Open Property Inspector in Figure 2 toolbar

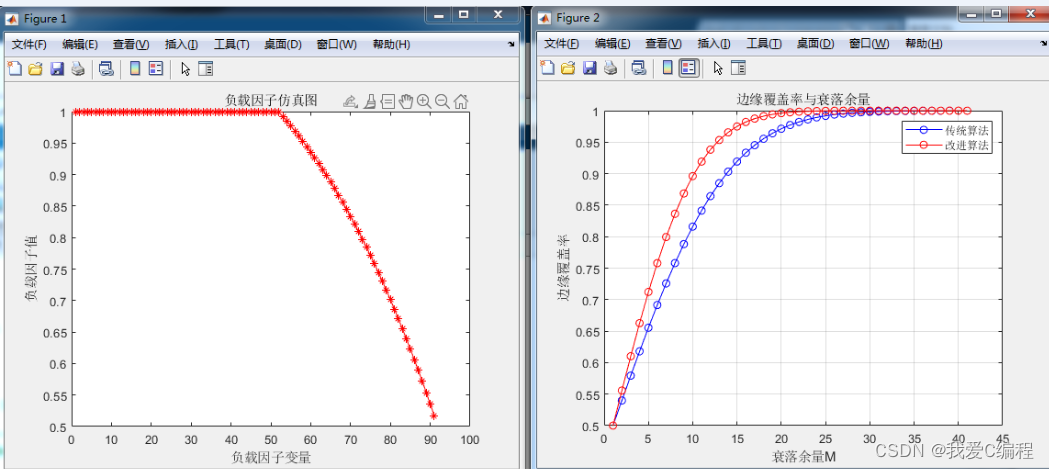pyautogui.click(x=738, y=68)
